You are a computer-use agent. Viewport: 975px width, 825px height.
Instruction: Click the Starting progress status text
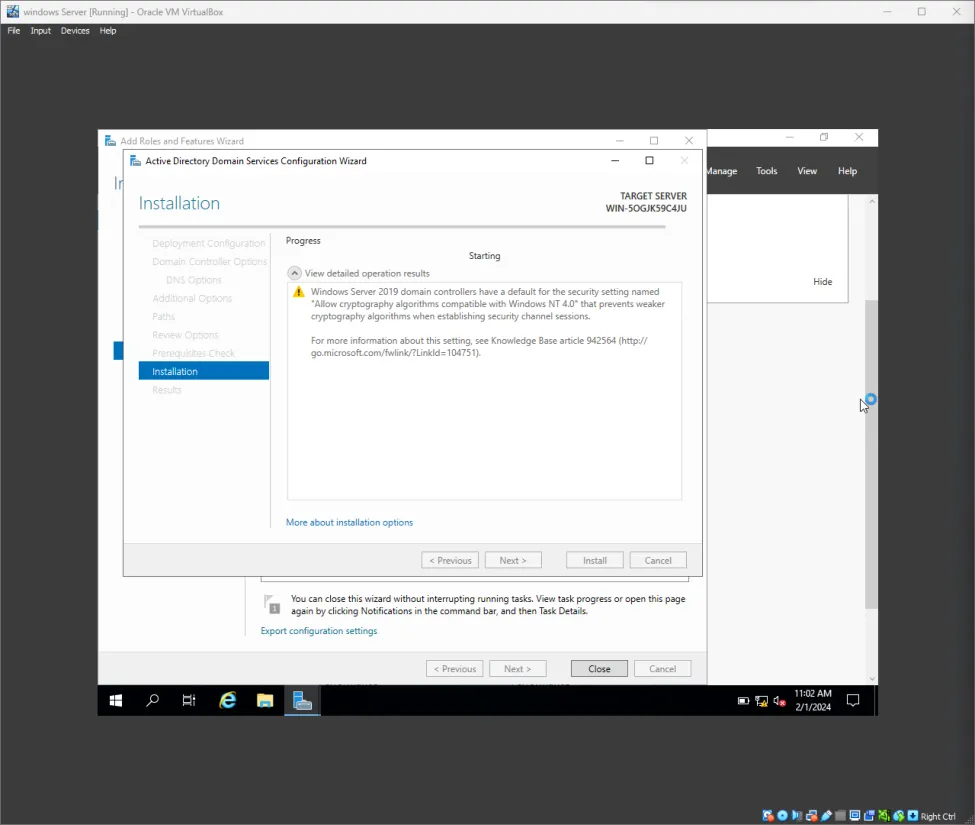[484, 256]
